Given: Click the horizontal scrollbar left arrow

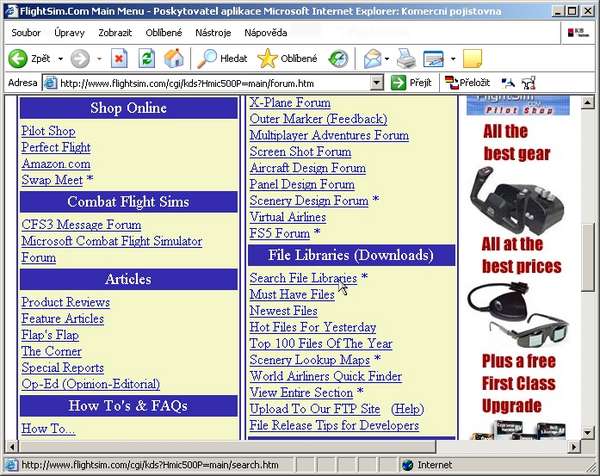Looking at the screenshot, I should click(11, 446).
